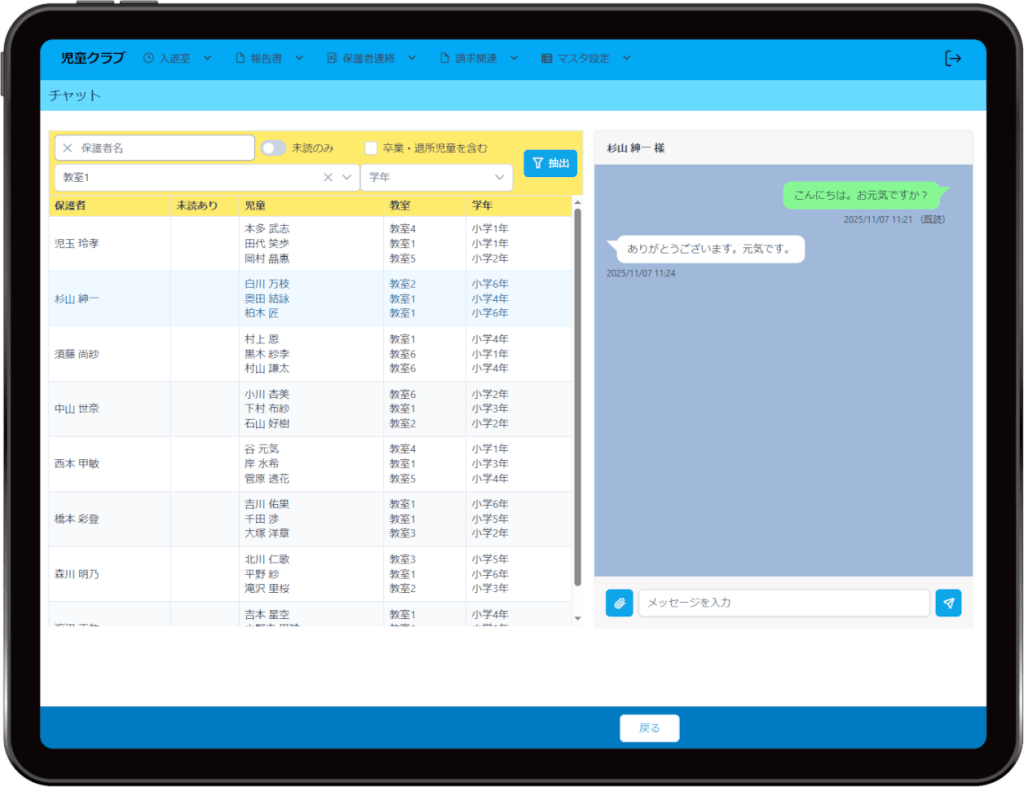Toggle the 未読のみ switch
The image size is (1024, 787).
click(273, 148)
